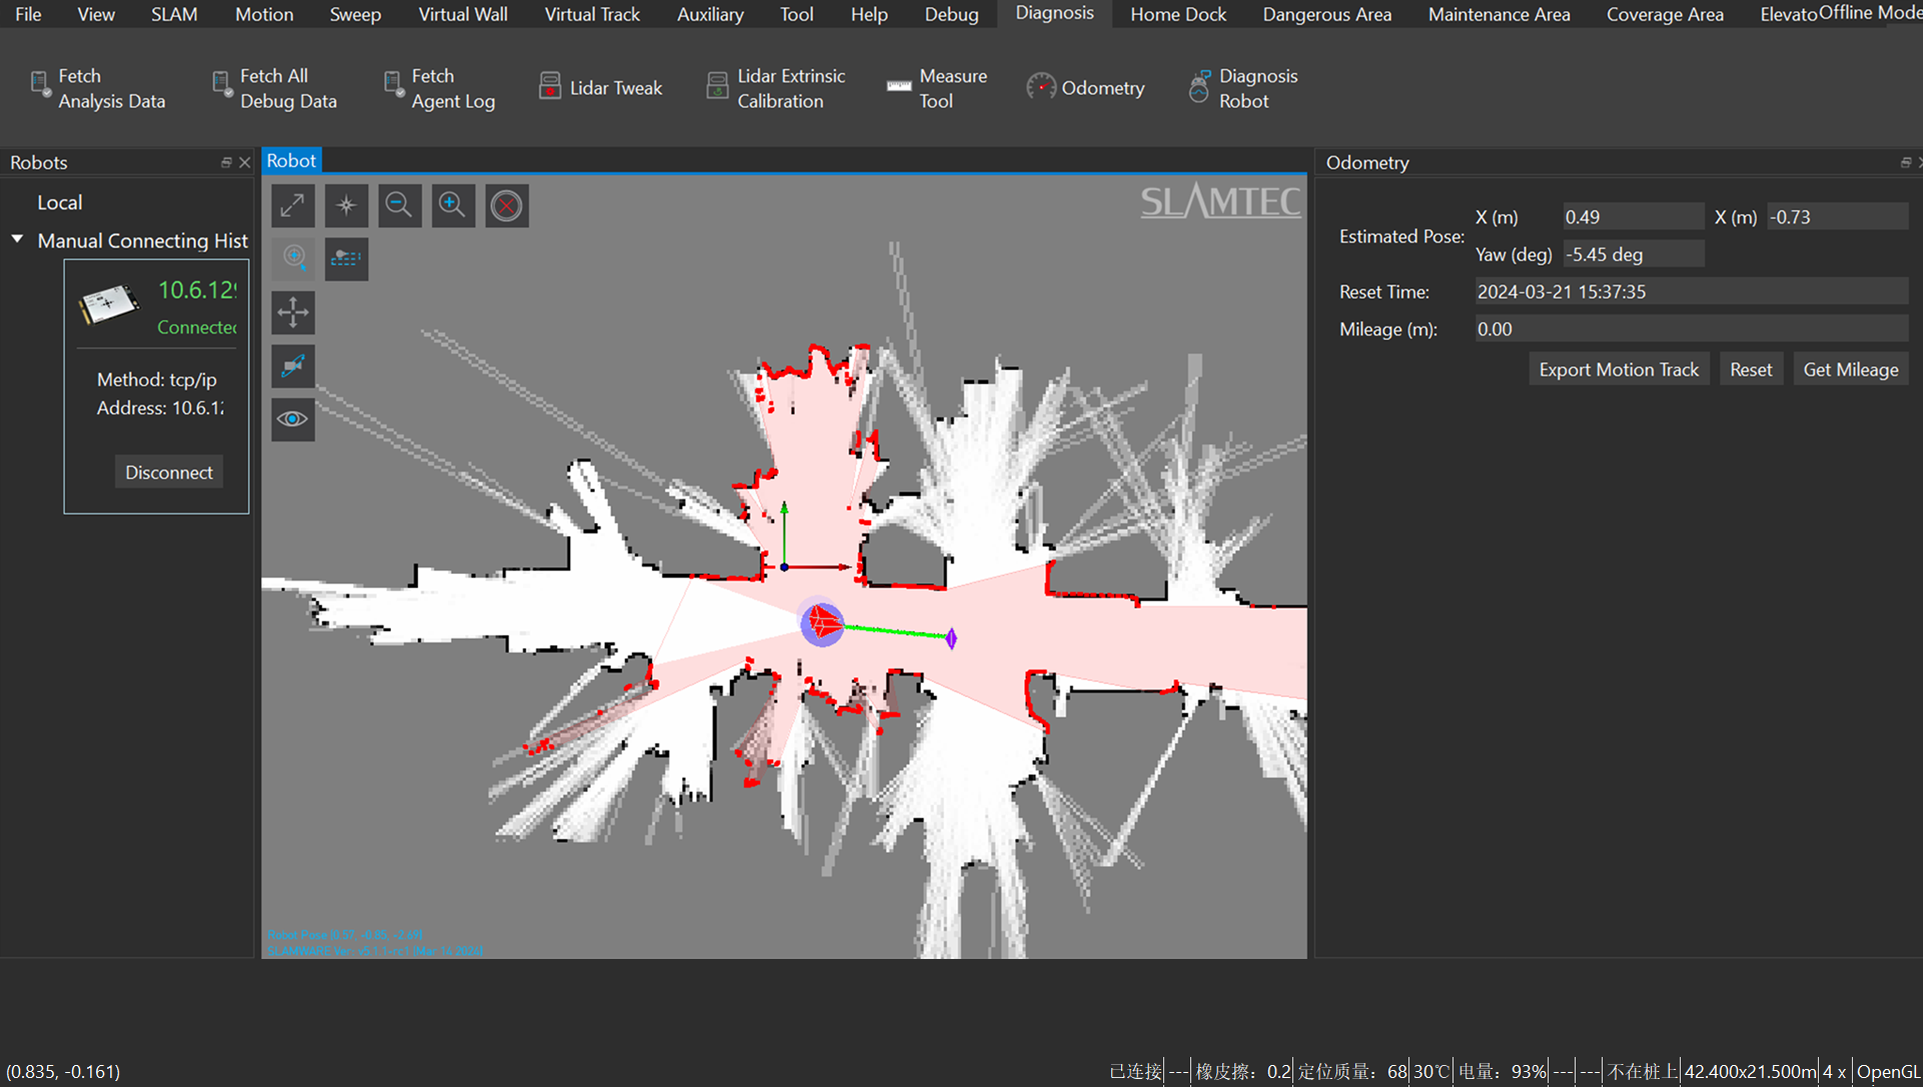The height and width of the screenshot is (1087, 1923).
Task: Click the Export Motion Track button
Action: click(x=1618, y=369)
